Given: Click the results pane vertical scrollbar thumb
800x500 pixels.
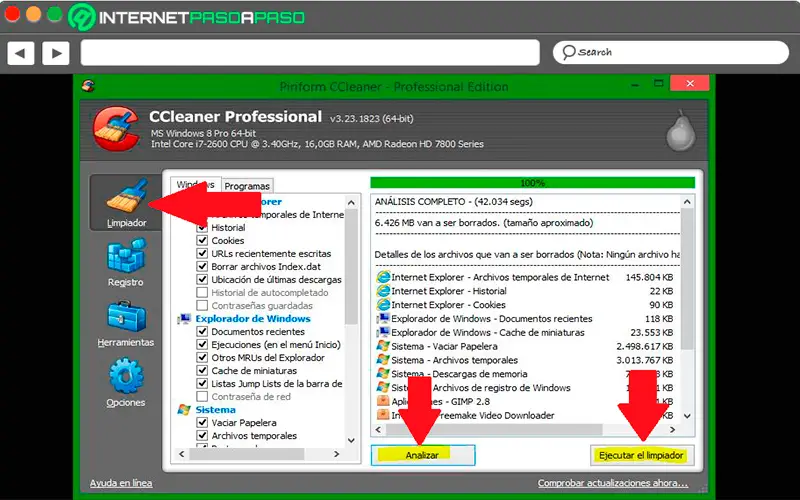Looking at the screenshot, I should tap(687, 279).
